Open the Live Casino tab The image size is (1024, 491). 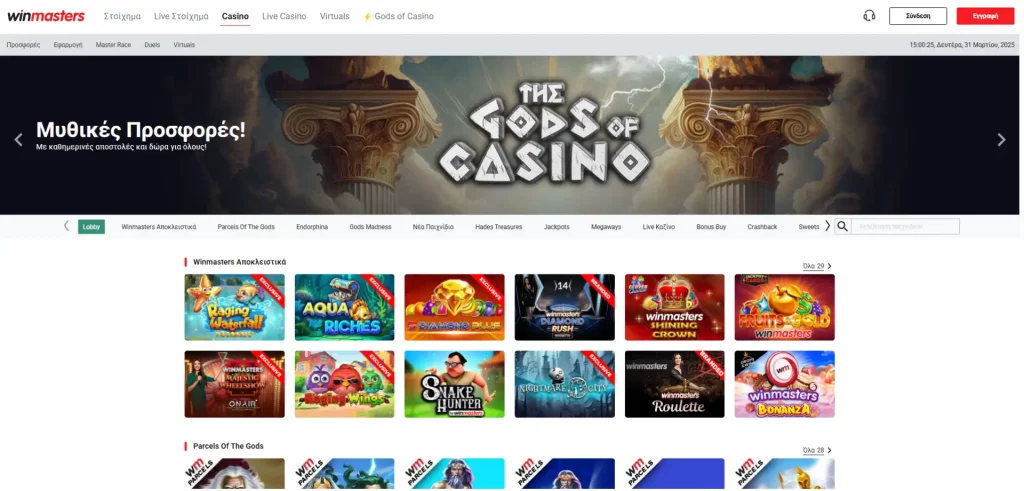point(284,16)
